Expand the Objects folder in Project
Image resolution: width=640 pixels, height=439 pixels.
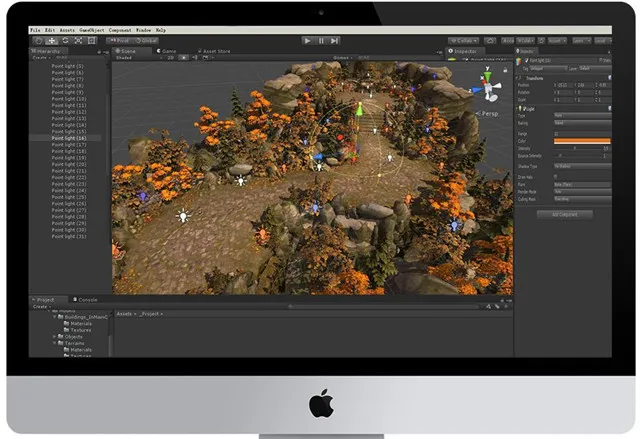click(55, 337)
